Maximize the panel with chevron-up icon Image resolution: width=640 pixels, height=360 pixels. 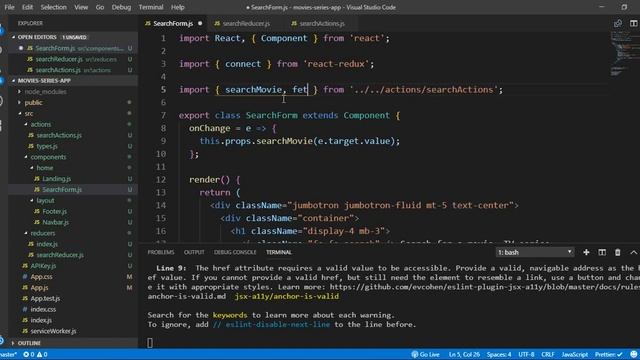(633, 252)
